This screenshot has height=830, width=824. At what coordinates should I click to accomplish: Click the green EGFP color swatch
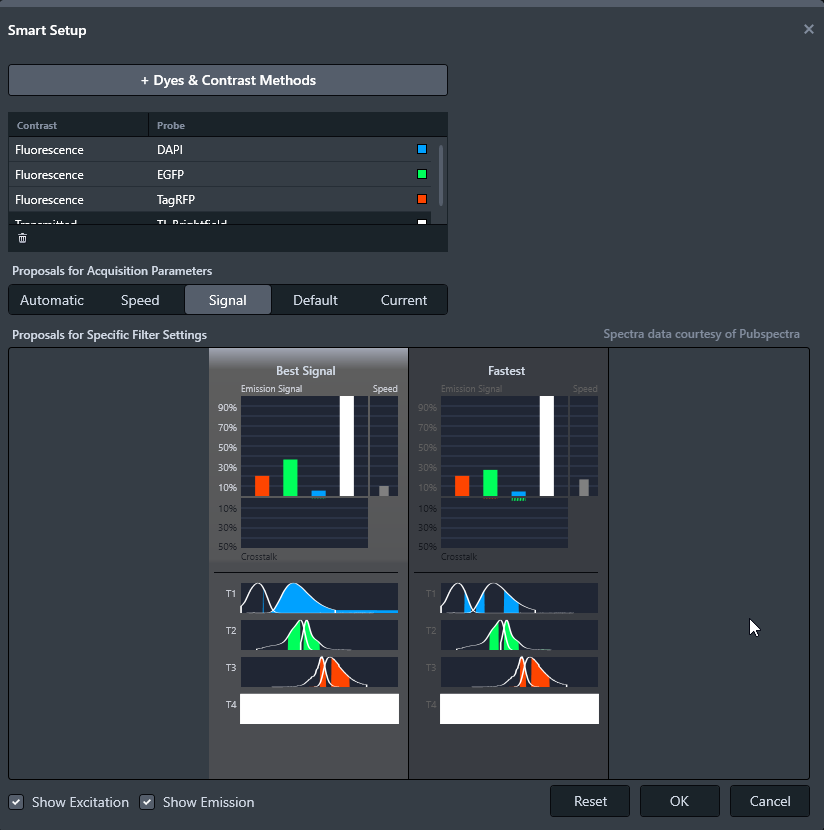[422, 175]
